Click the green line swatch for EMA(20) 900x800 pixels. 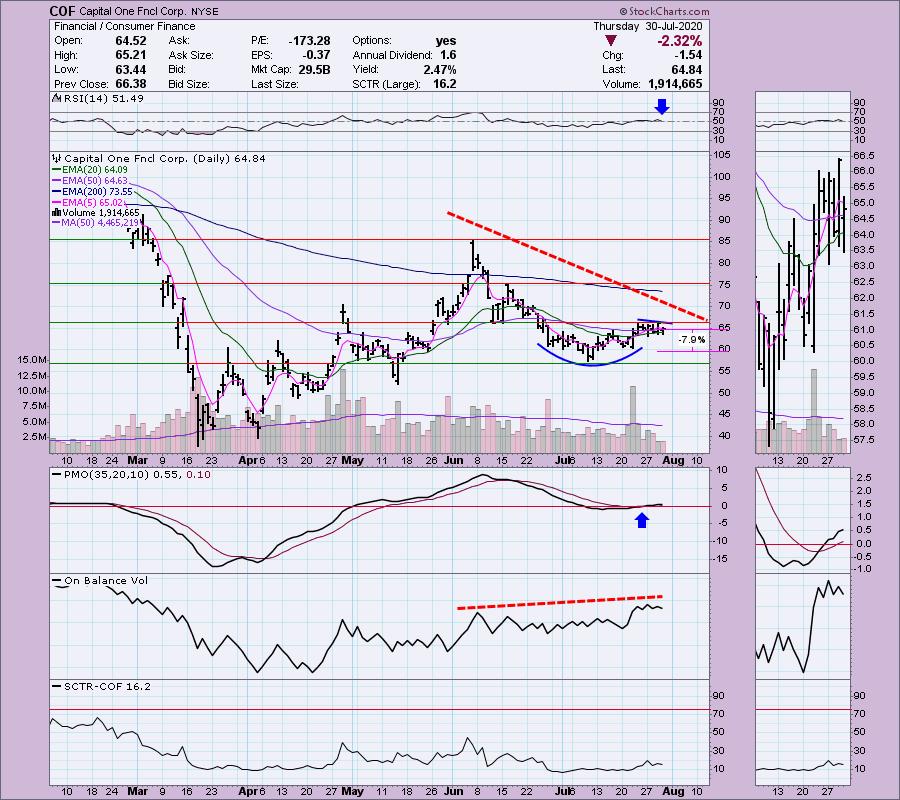click(x=56, y=170)
